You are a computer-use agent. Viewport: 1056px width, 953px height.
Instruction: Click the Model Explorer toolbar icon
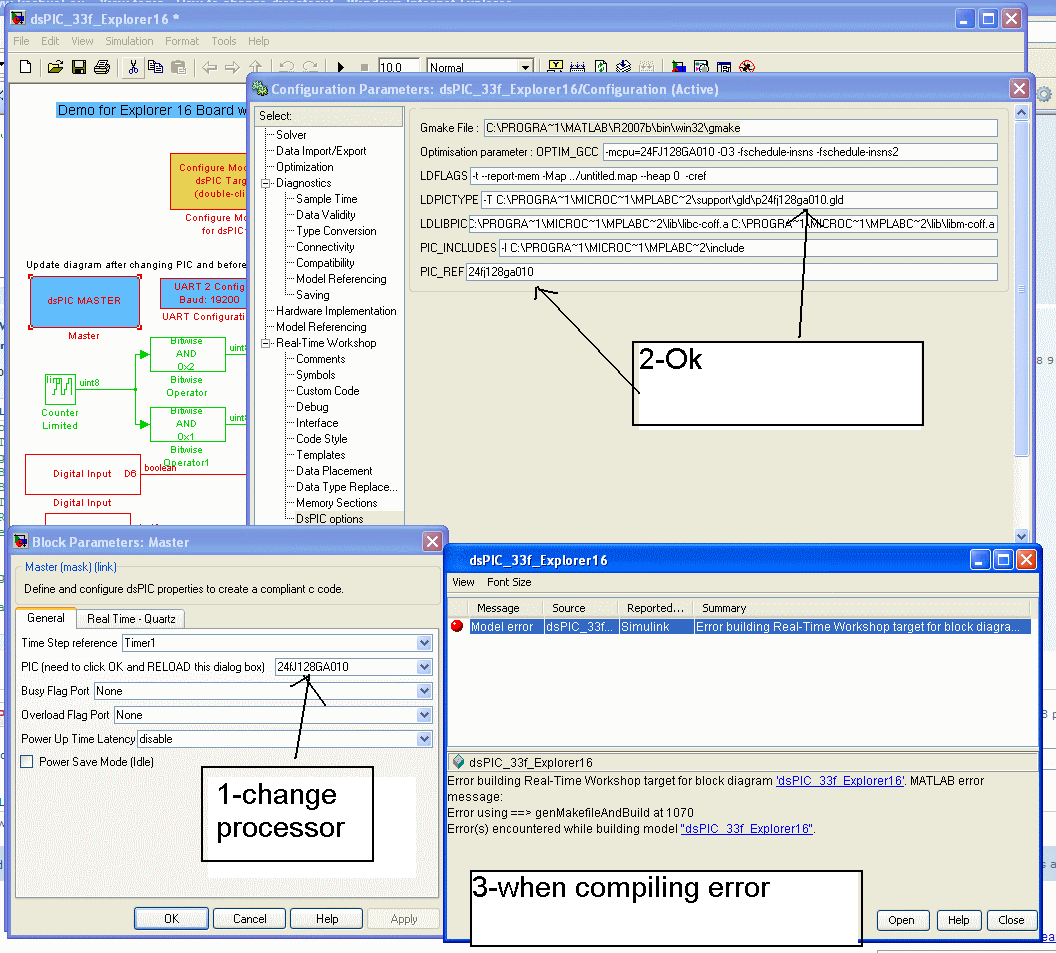click(x=701, y=67)
